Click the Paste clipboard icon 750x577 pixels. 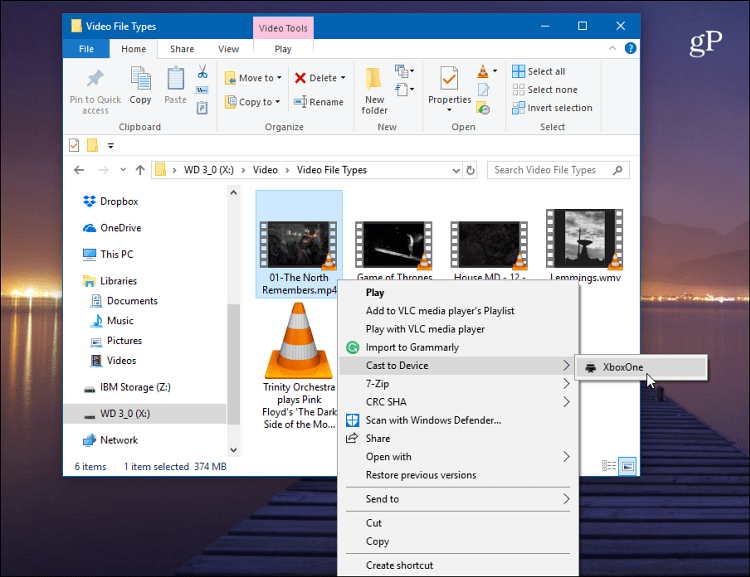175,78
